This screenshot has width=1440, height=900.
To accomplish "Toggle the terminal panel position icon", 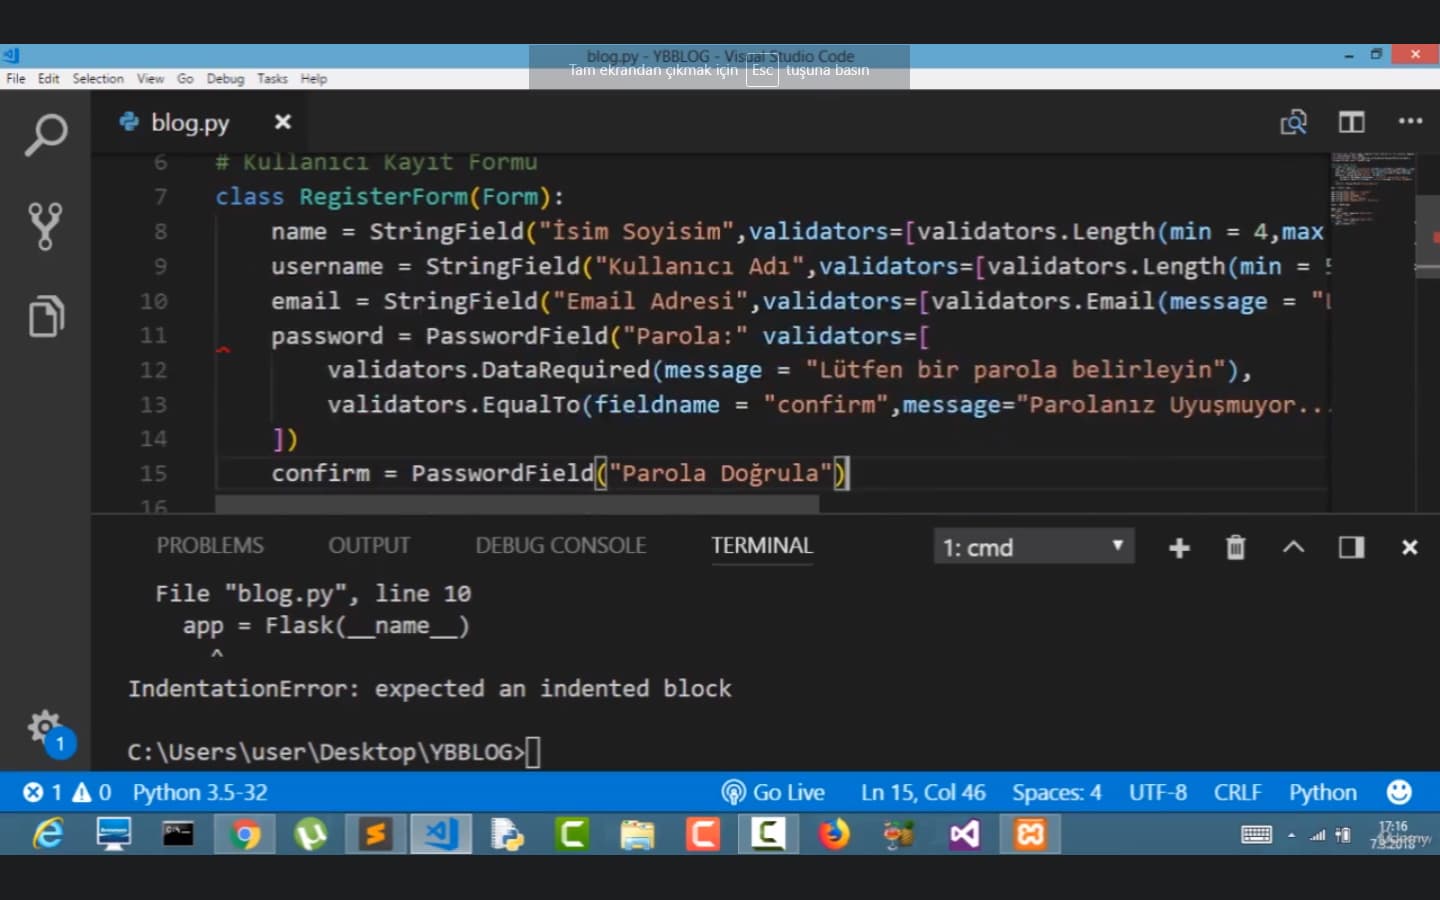I will [x=1351, y=547].
